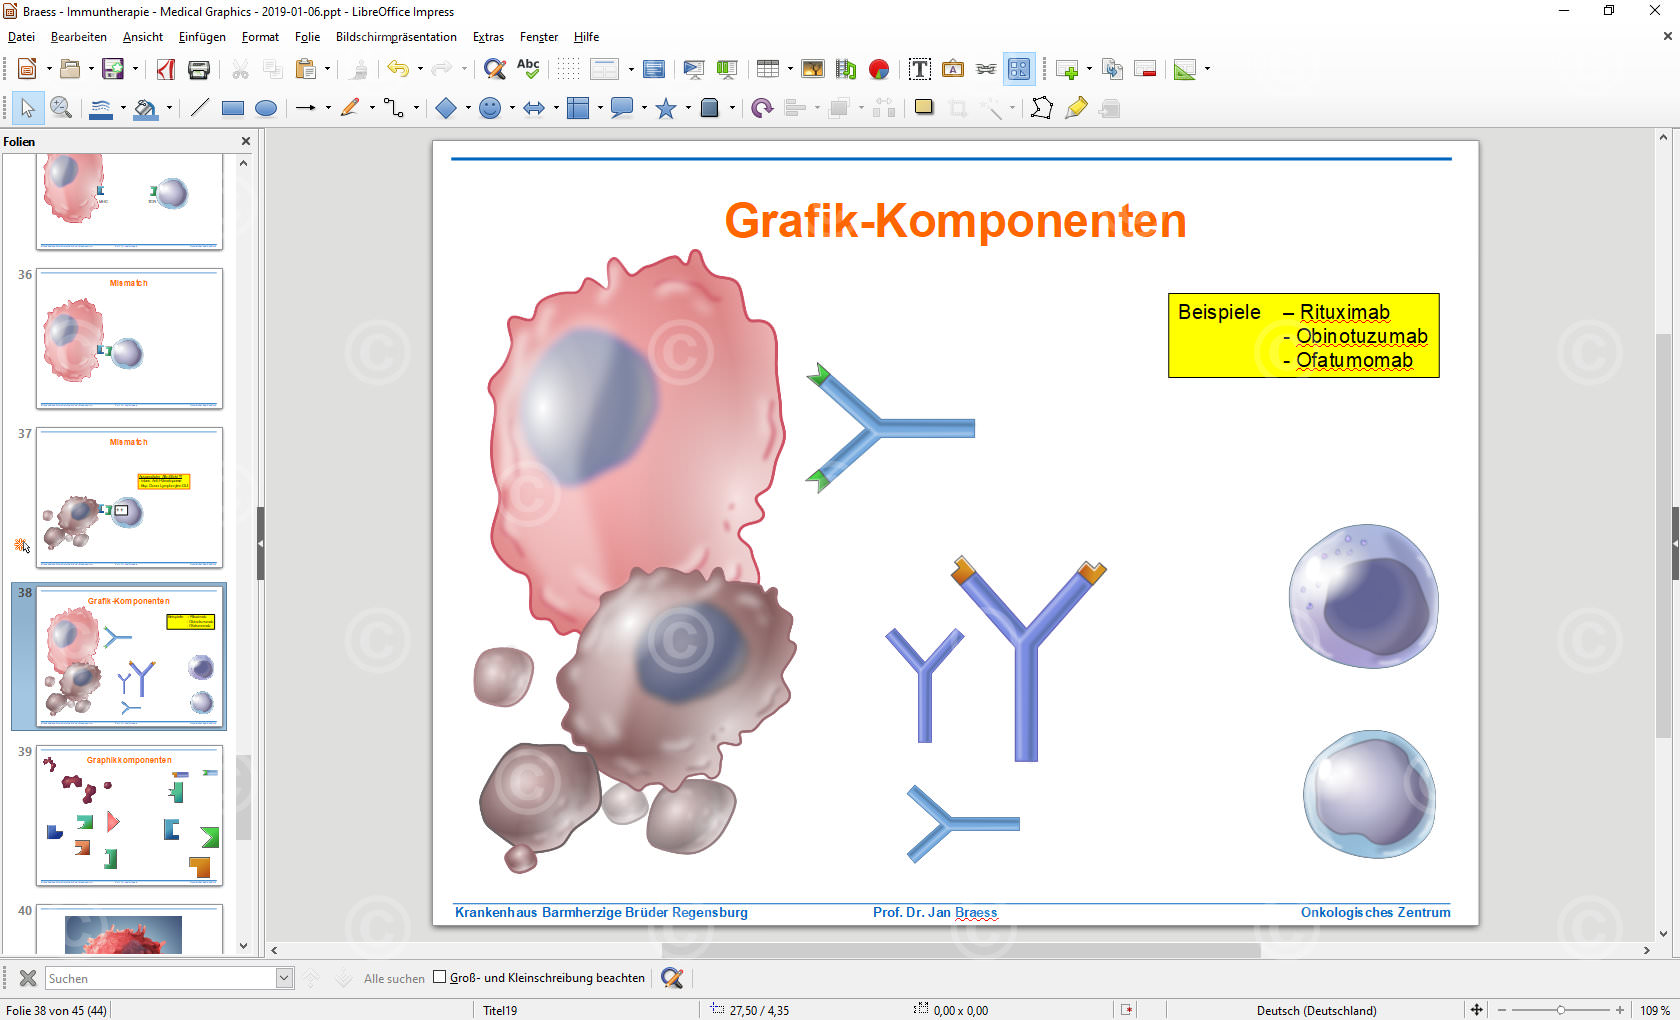Toggle the shadow button
Image resolution: width=1680 pixels, height=1020 pixels.
(x=924, y=108)
